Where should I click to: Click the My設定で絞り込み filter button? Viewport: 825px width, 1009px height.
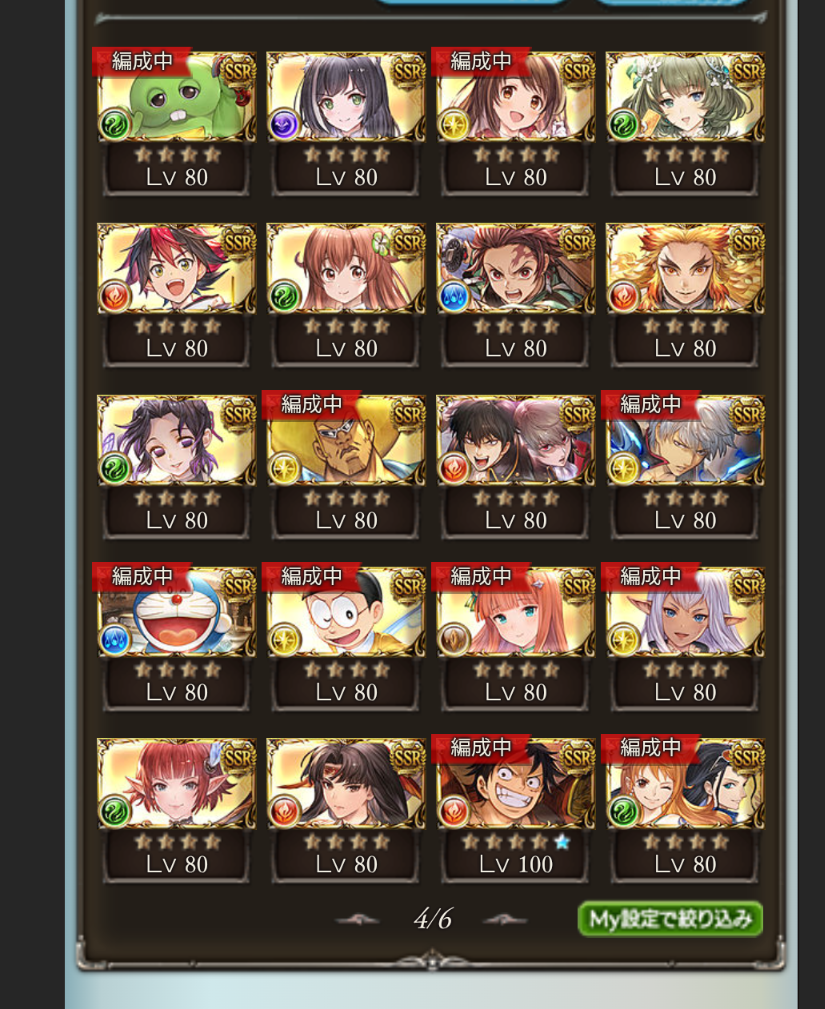[x=670, y=920]
